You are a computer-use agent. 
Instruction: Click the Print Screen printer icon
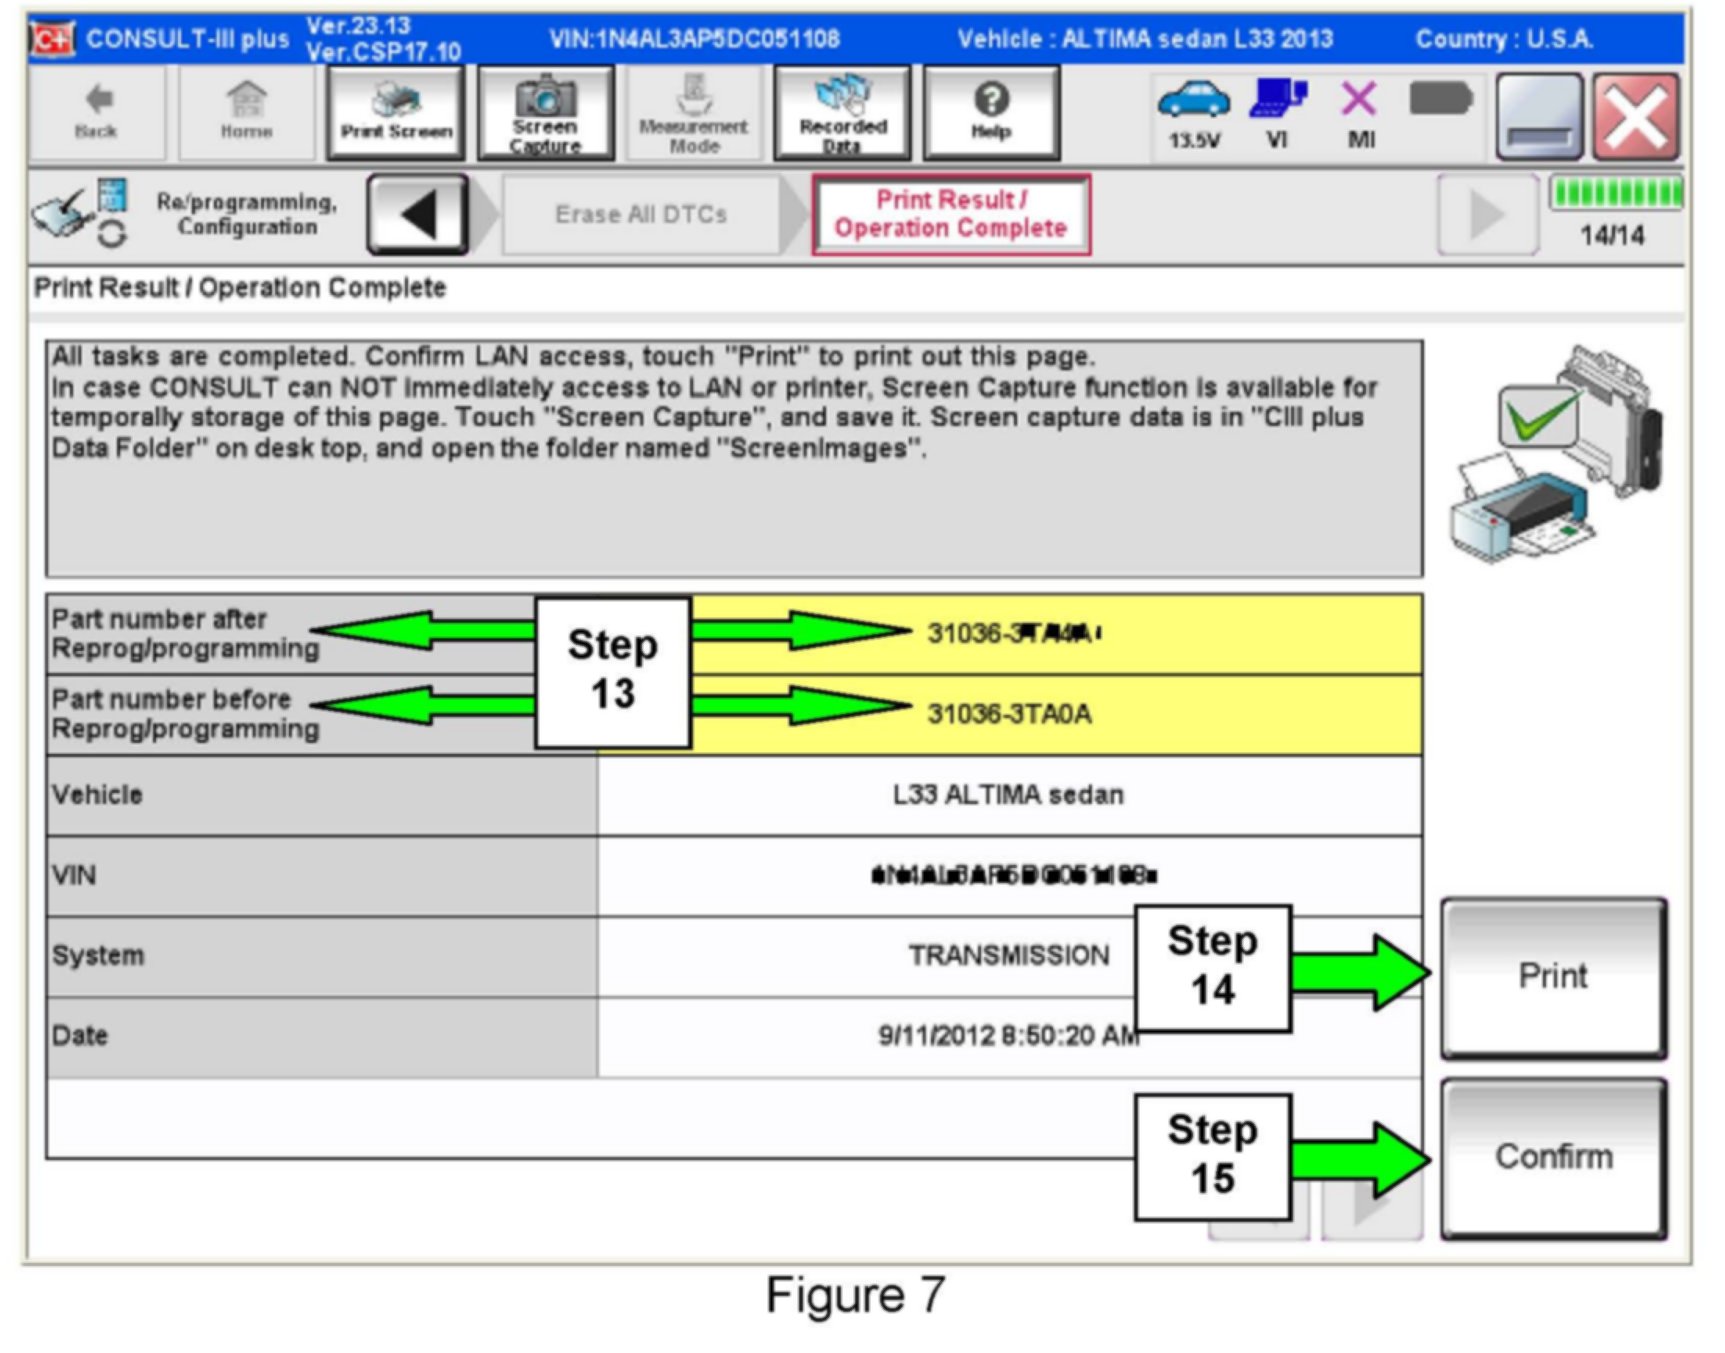[x=396, y=112]
